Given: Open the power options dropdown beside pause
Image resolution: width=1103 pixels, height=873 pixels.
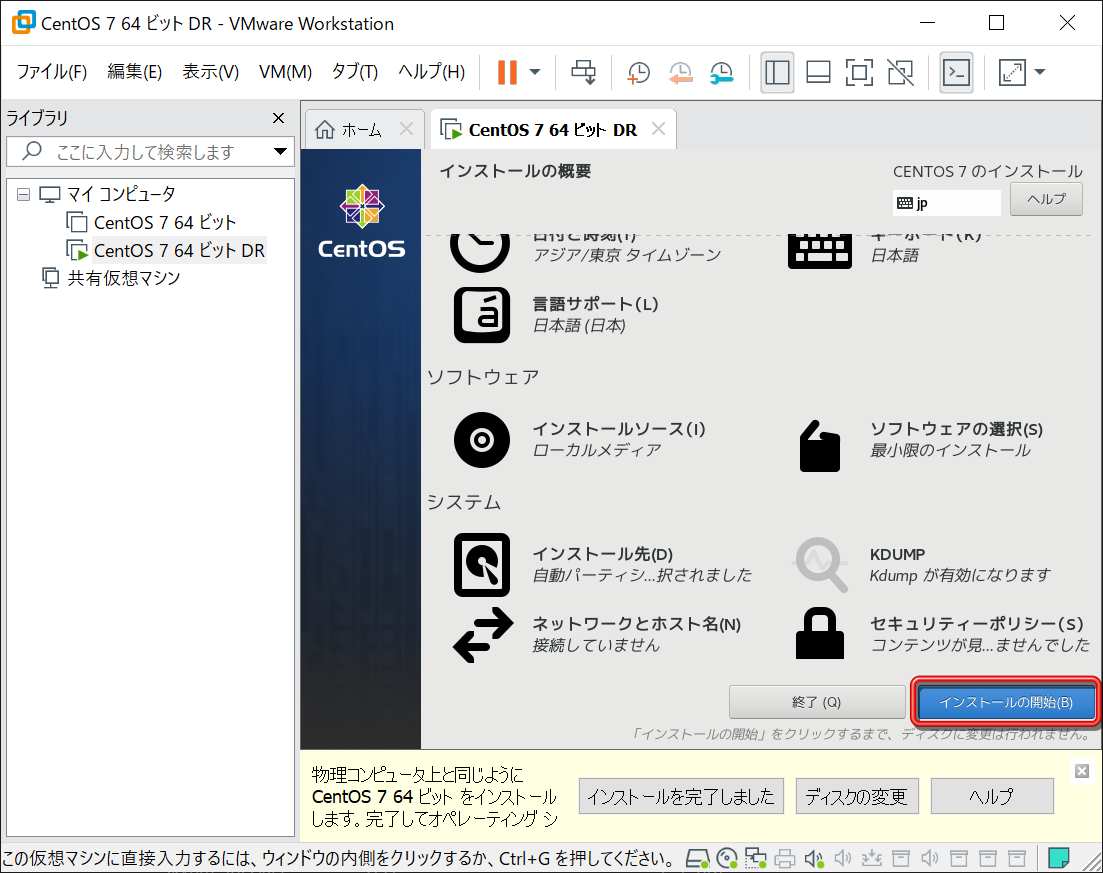Looking at the screenshot, I should (x=535, y=72).
